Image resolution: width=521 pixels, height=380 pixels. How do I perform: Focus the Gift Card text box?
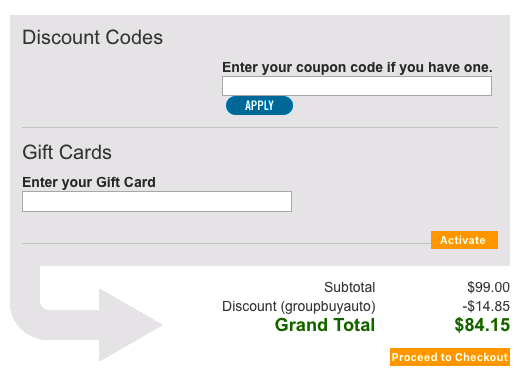[x=157, y=201]
